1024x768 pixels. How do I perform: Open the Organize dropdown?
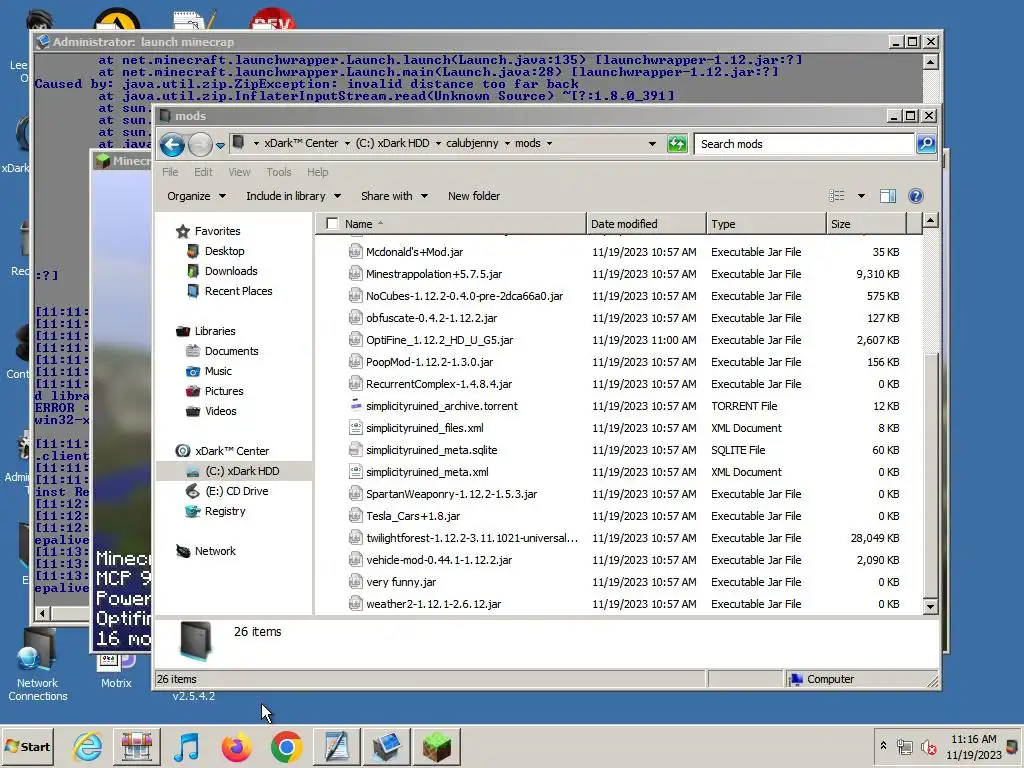196,196
